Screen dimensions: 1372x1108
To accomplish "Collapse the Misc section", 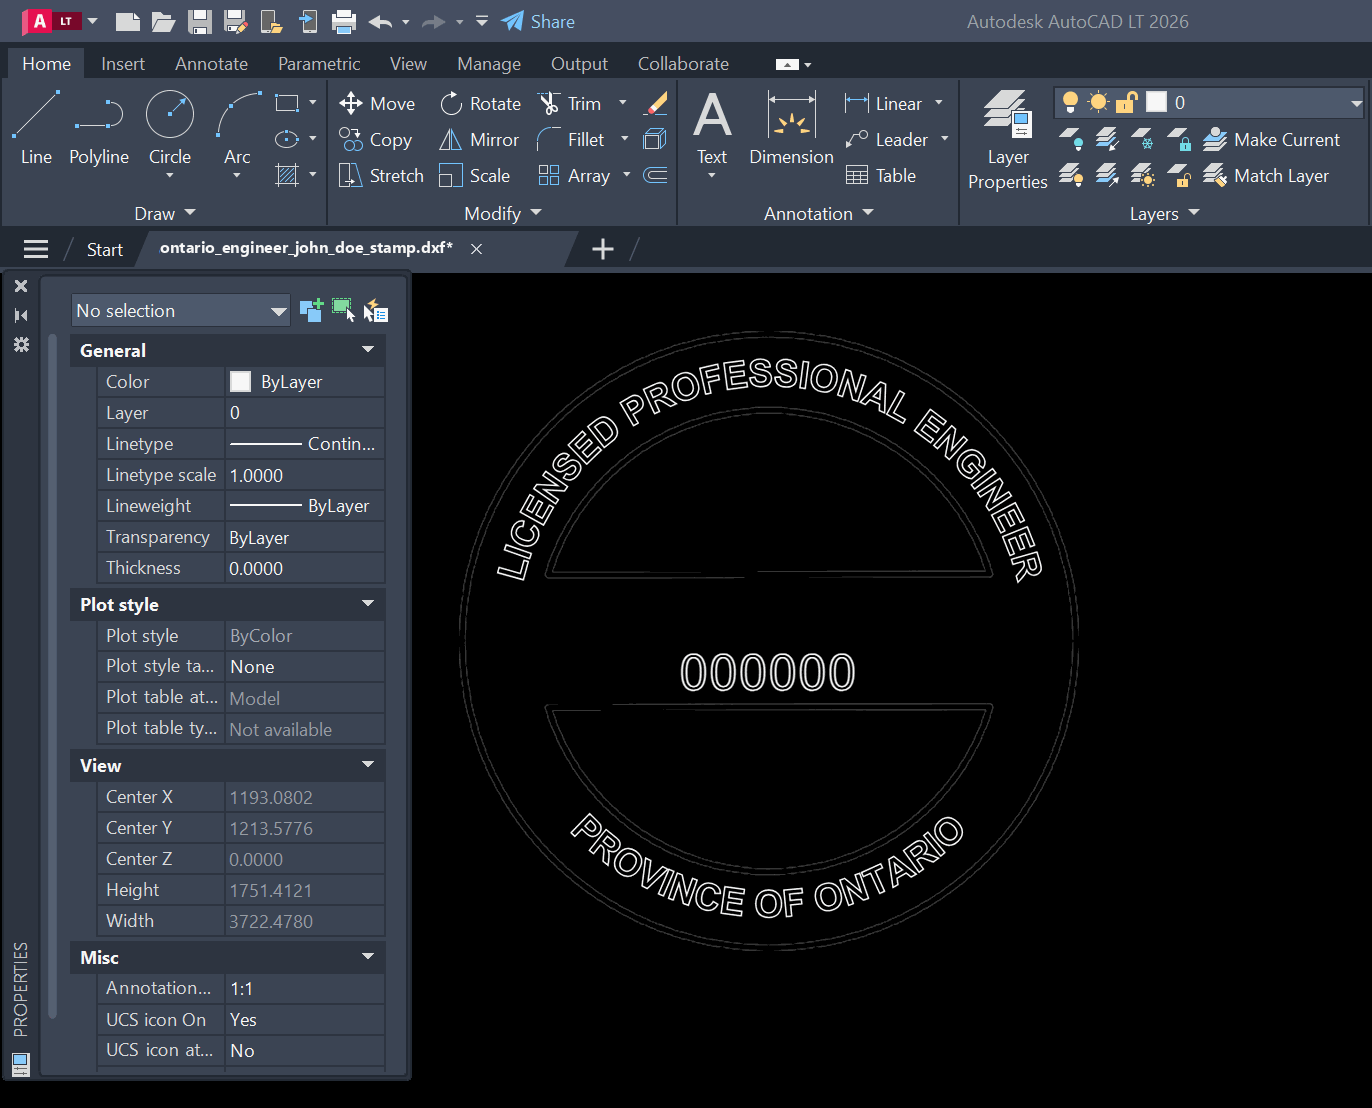I will coord(368,957).
